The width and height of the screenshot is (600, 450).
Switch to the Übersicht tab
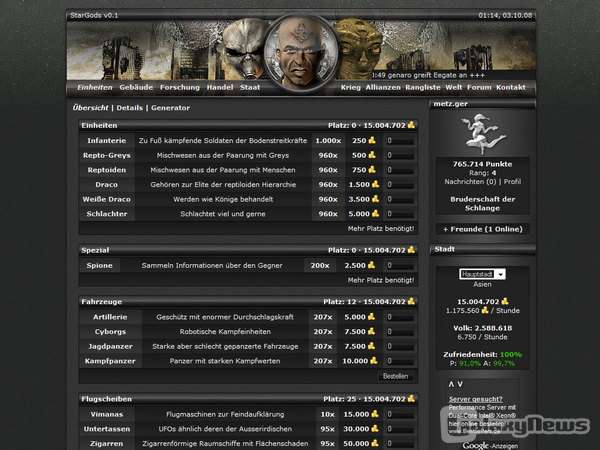click(x=90, y=108)
